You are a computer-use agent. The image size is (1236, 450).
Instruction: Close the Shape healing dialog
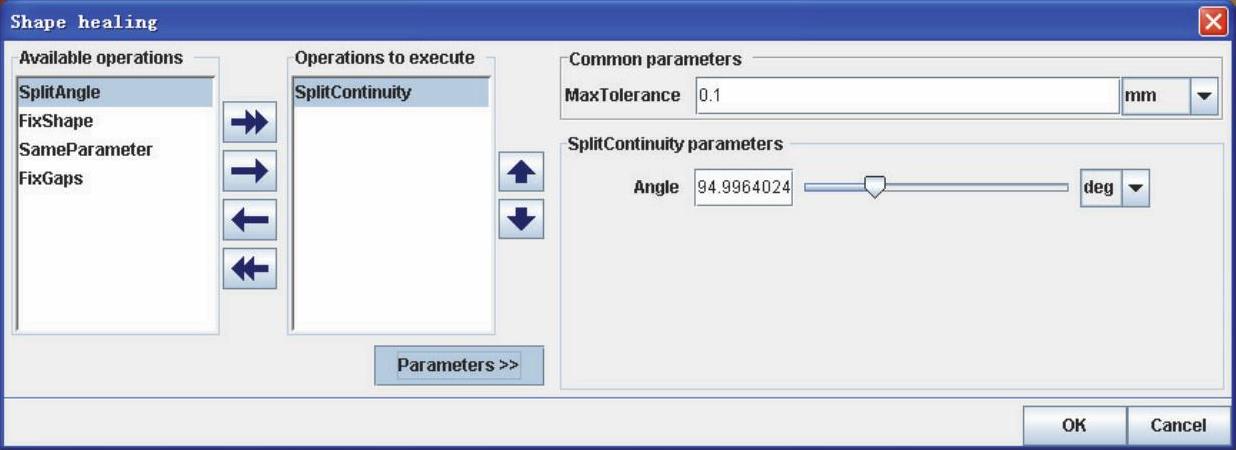[1213, 22]
